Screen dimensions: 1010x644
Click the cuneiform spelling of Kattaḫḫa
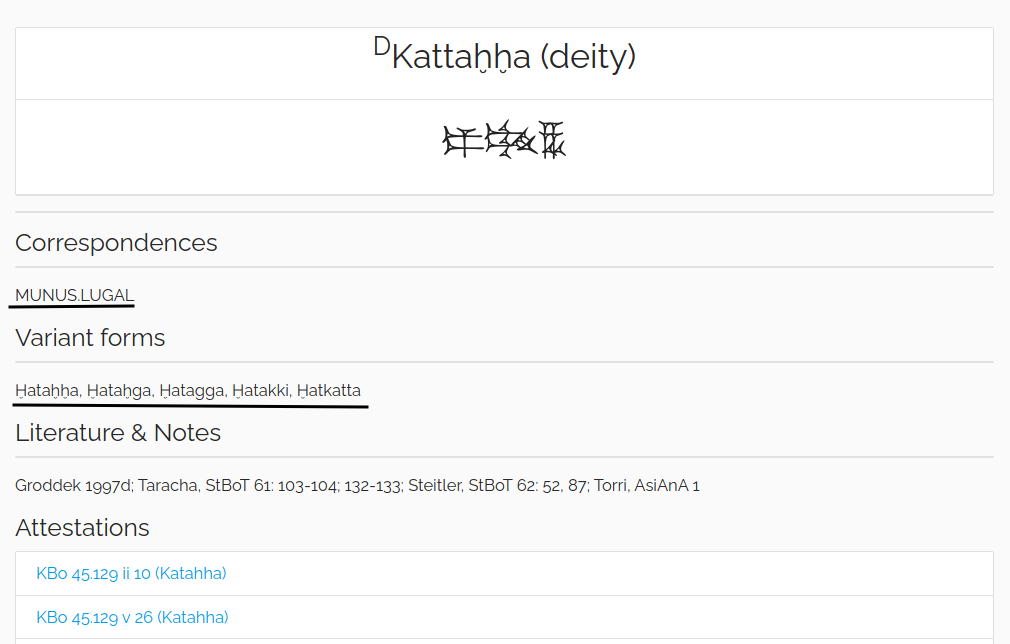pyautogui.click(x=504, y=141)
